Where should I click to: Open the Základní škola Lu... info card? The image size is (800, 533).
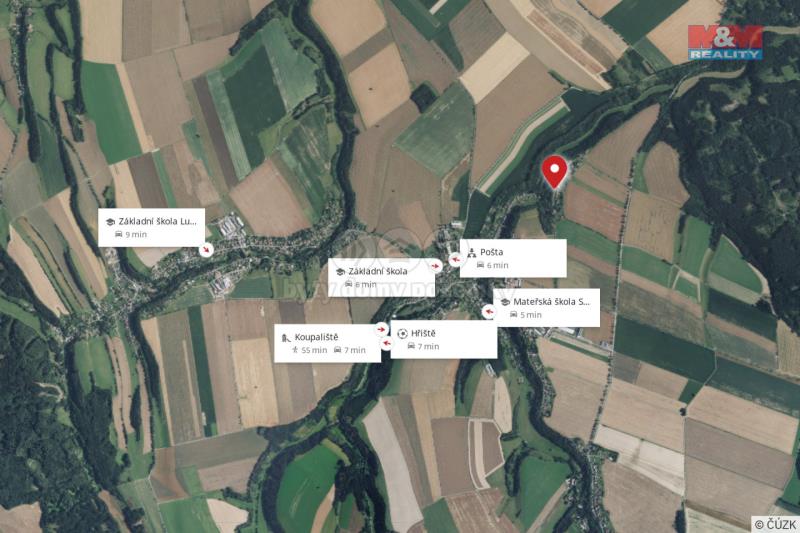[152, 227]
